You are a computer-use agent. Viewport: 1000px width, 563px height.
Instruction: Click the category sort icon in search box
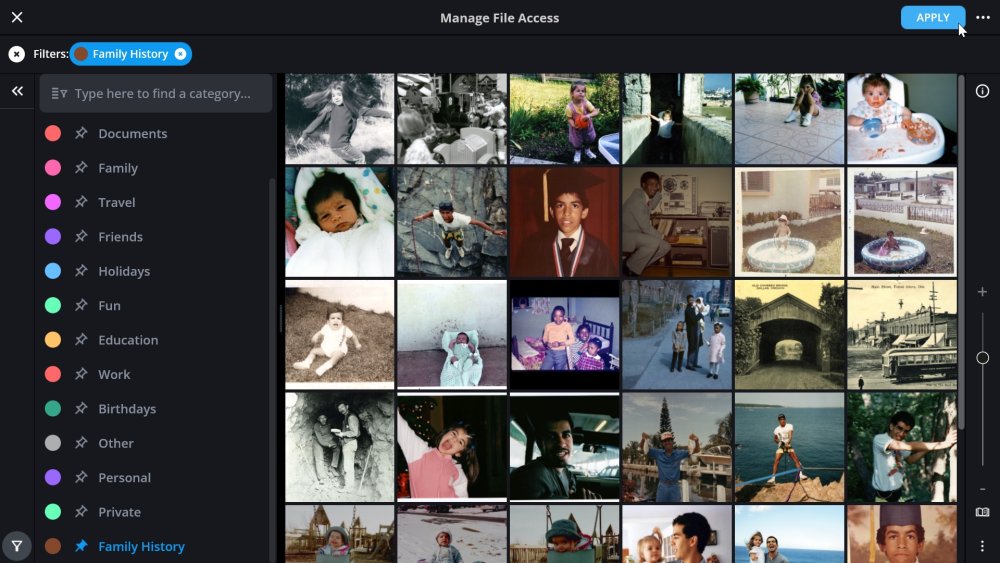(x=59, y=93)
